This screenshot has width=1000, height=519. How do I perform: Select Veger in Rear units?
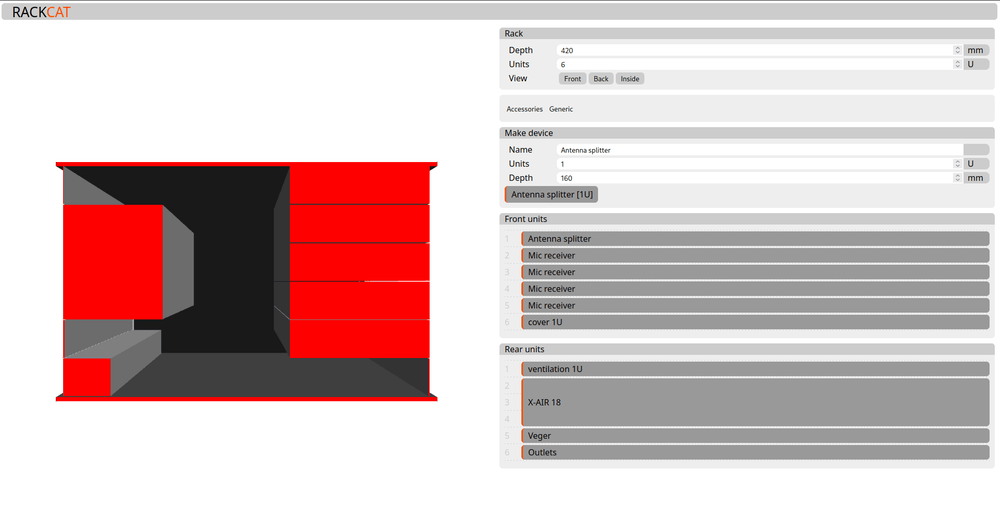(x=755, y=435)
